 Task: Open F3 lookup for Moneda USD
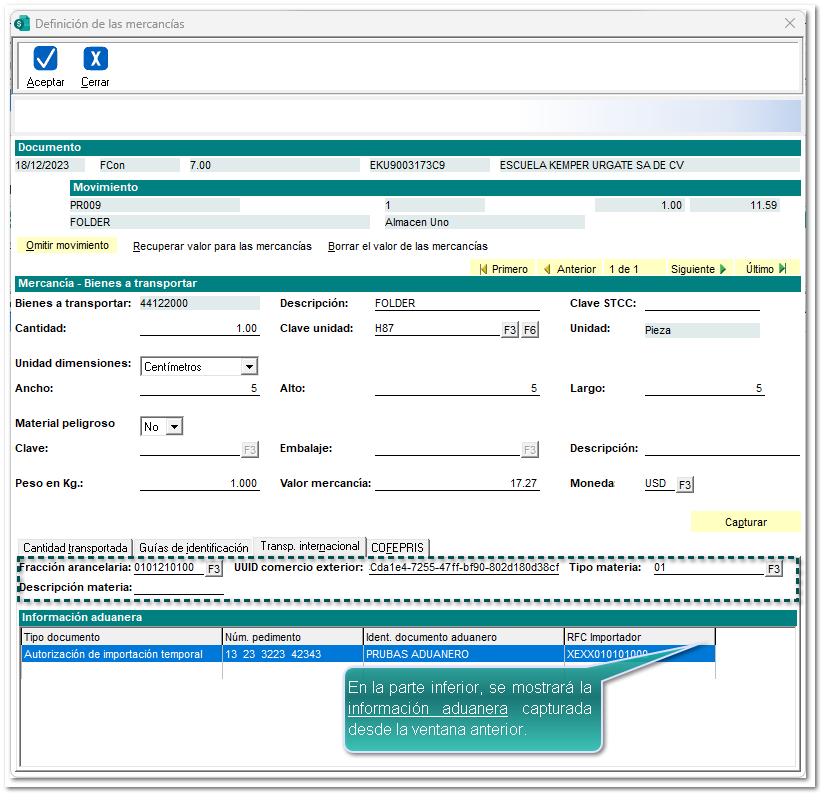[x=685, y=485]
